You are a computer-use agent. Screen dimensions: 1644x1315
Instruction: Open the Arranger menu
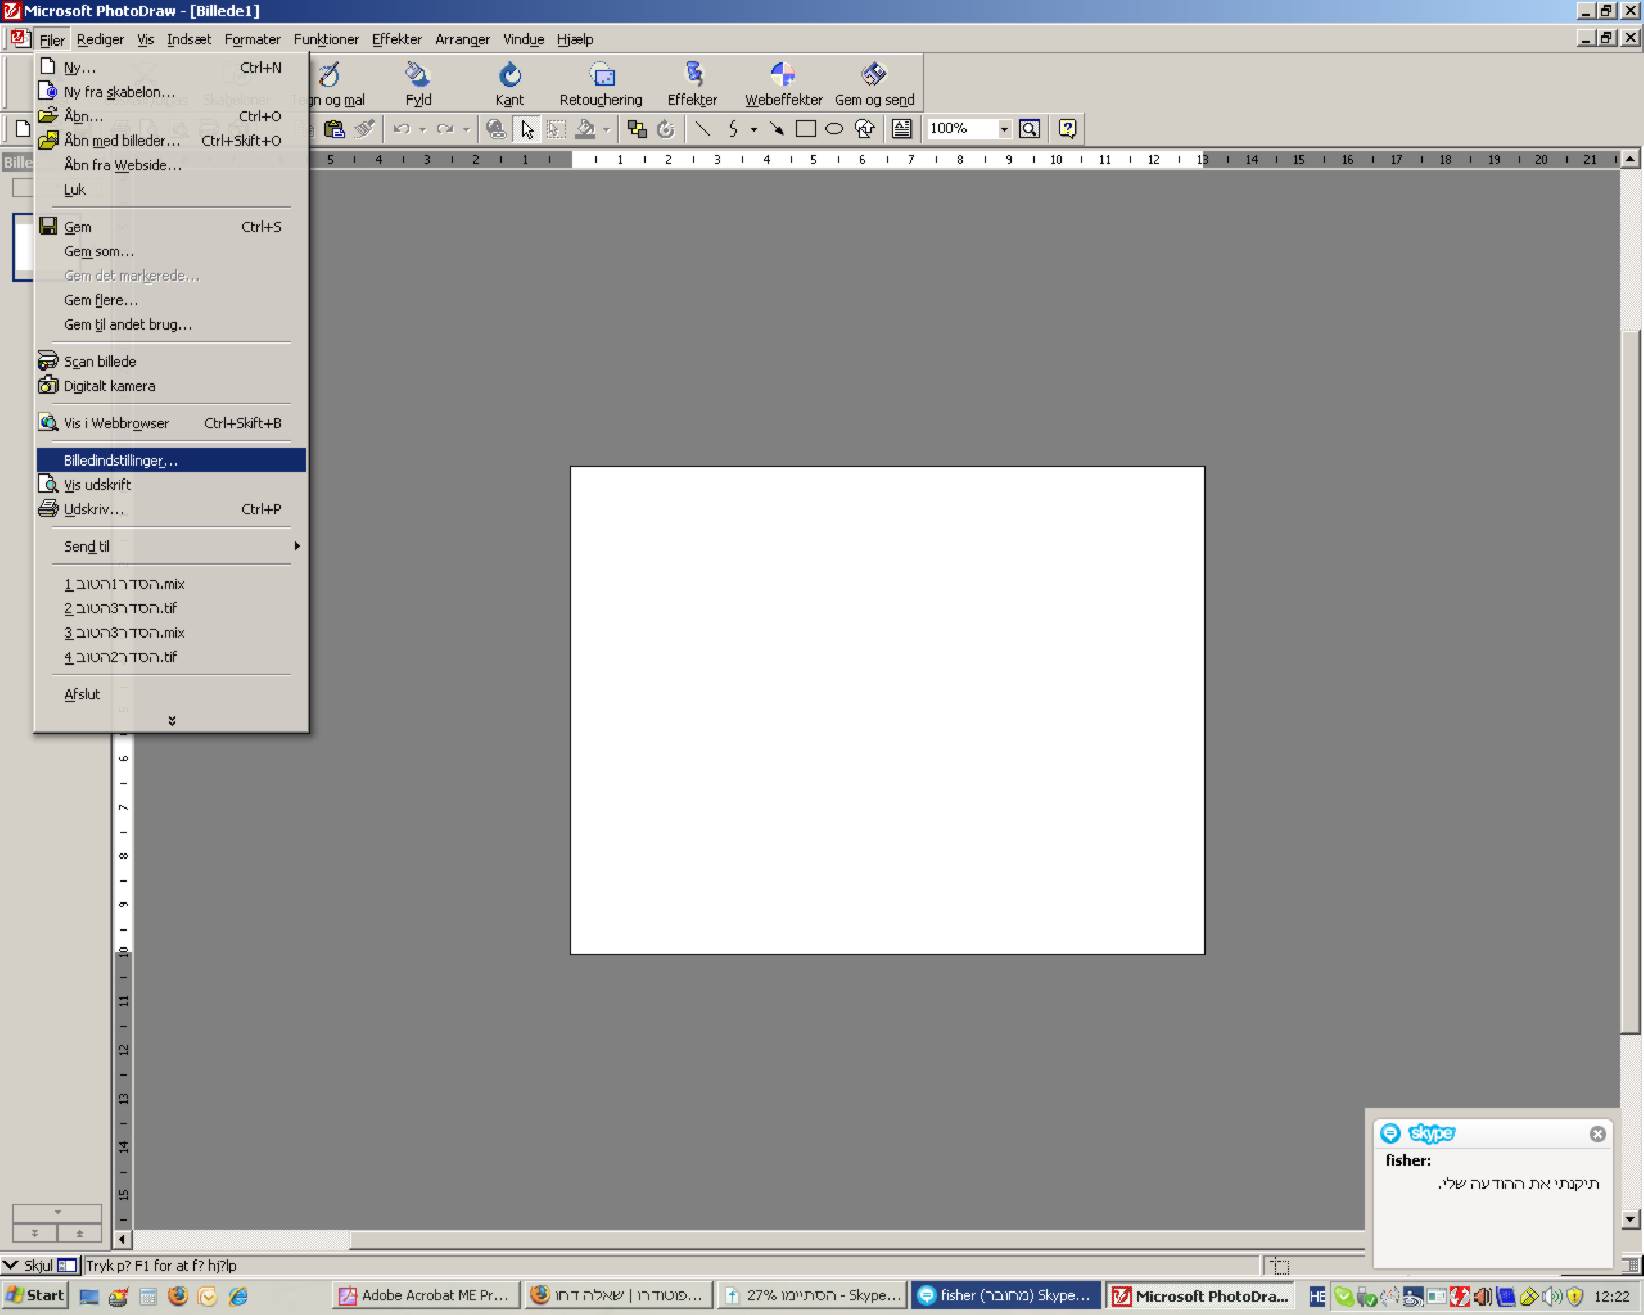[462, 40]
